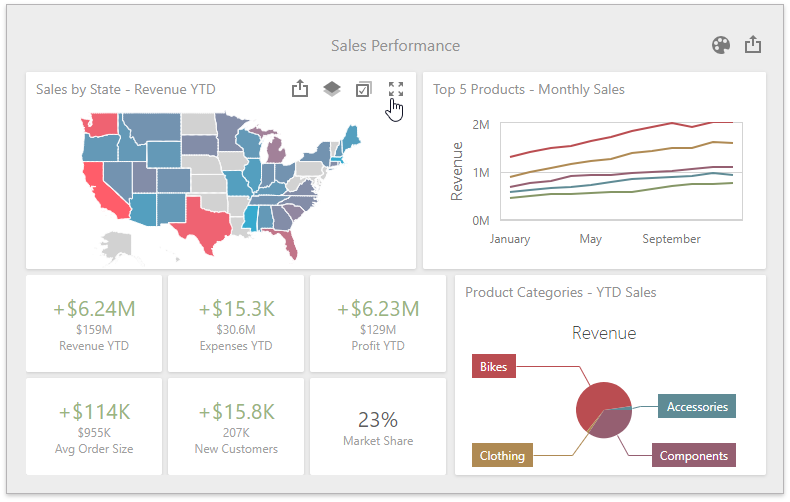Maximize the Sales by State map

(396, 89)
